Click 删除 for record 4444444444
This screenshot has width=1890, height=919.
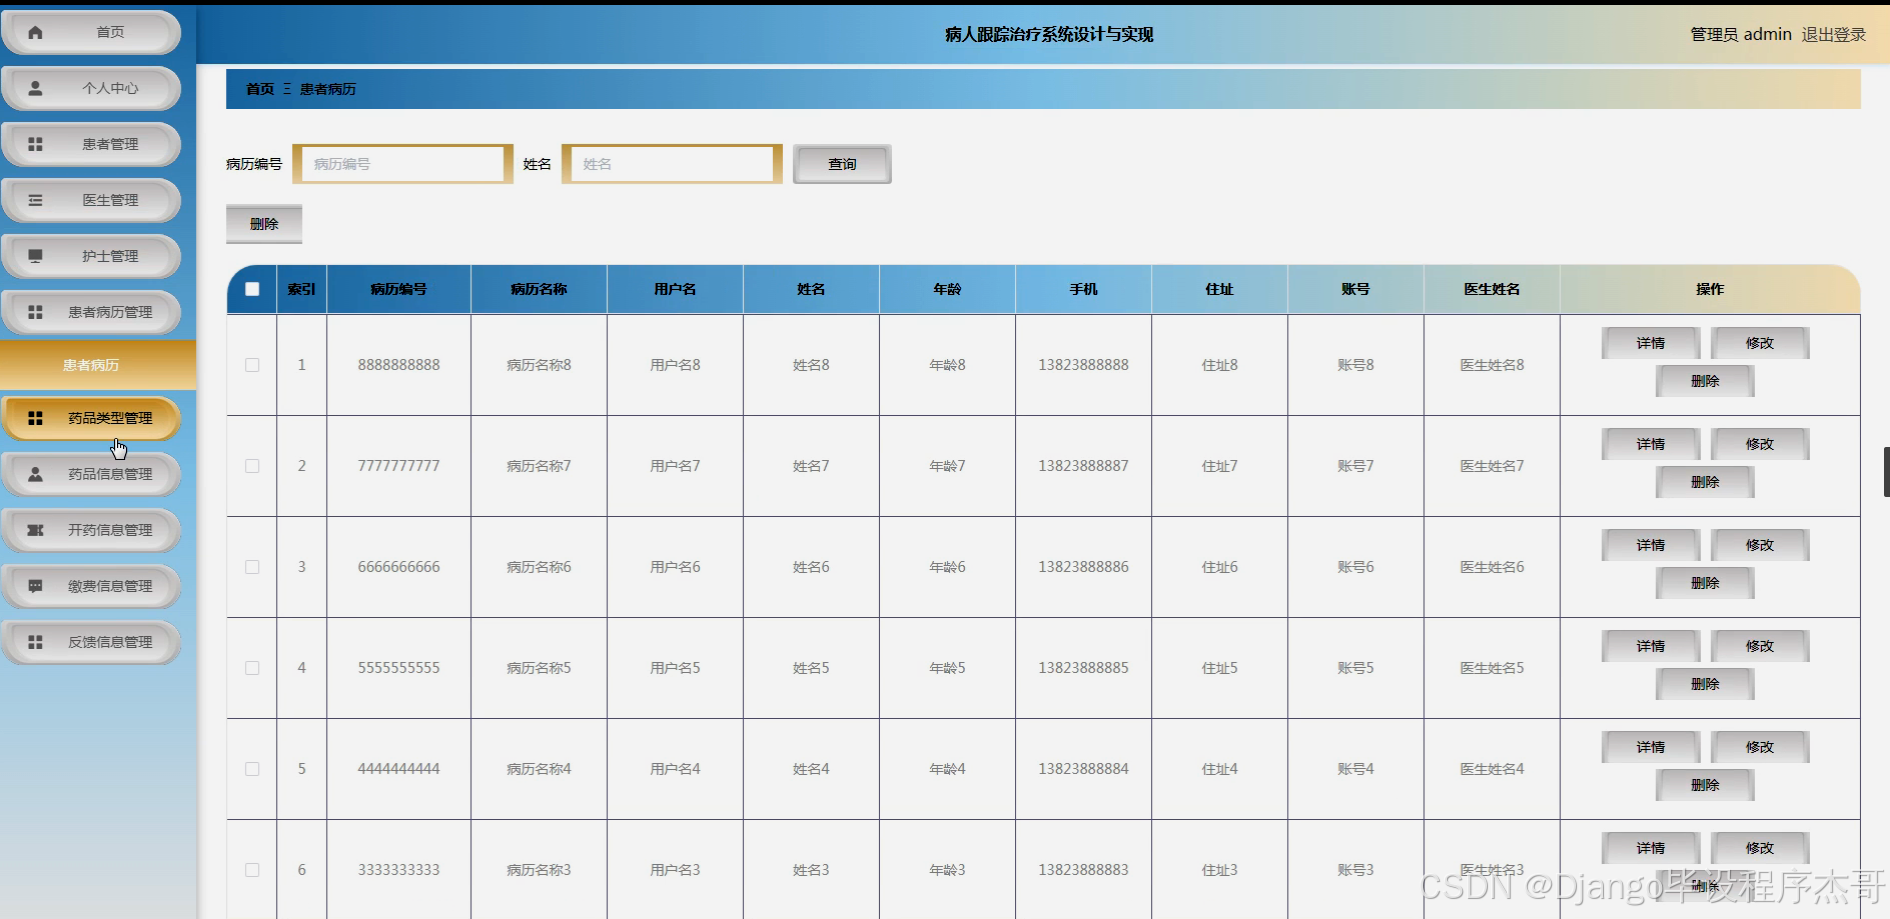coord(1705,785)
